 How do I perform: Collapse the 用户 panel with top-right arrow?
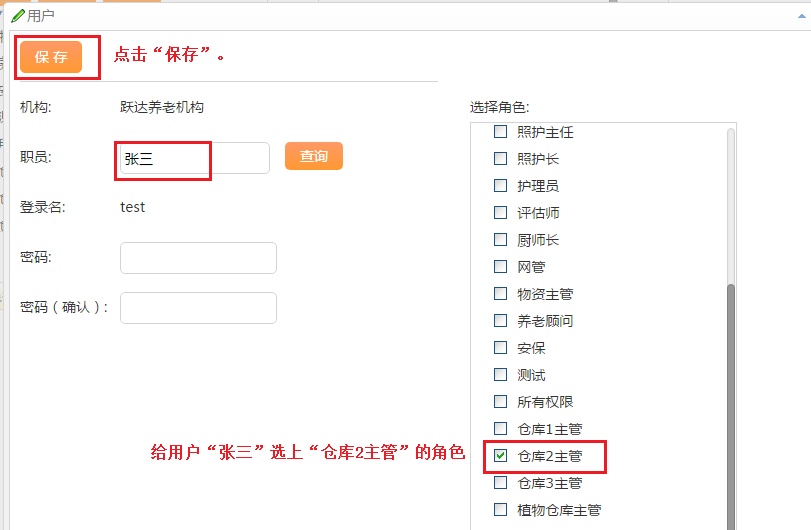(x=802, y=16)
